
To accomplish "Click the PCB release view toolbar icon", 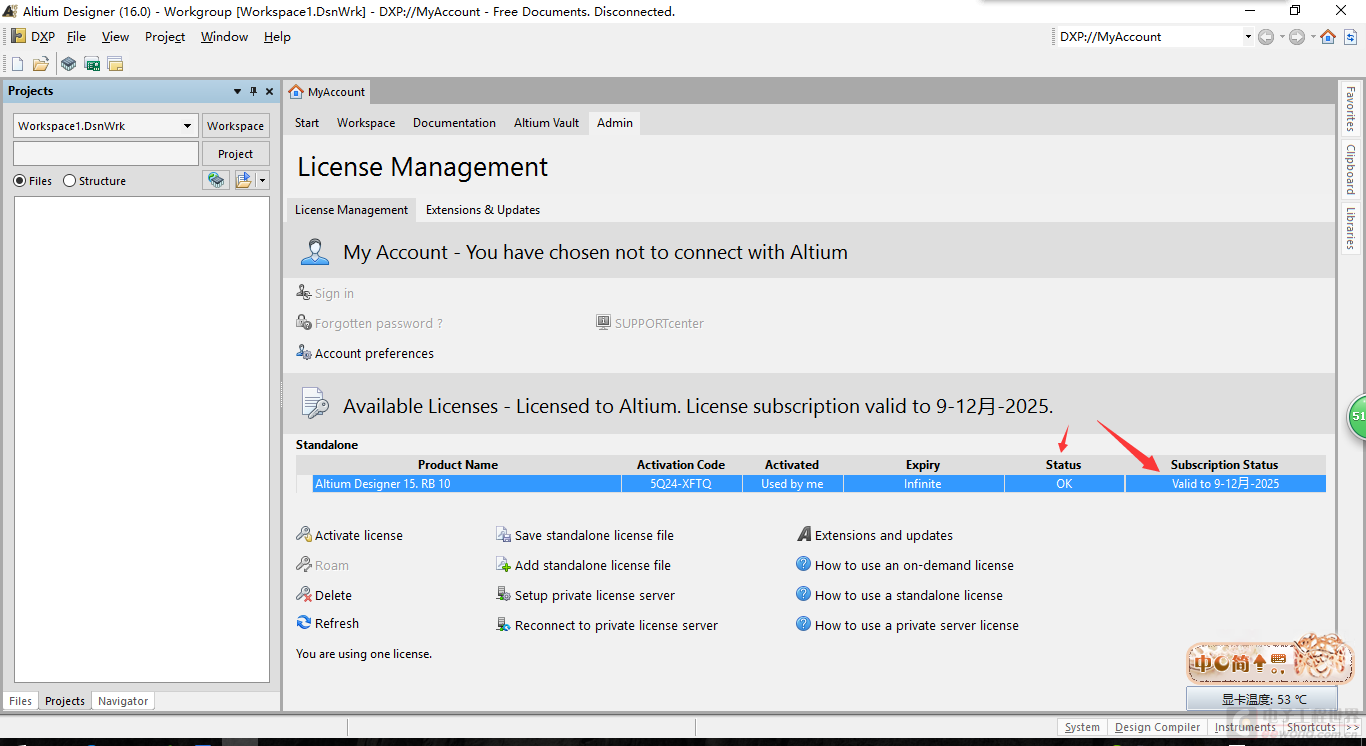I will [x=92, y=64].
